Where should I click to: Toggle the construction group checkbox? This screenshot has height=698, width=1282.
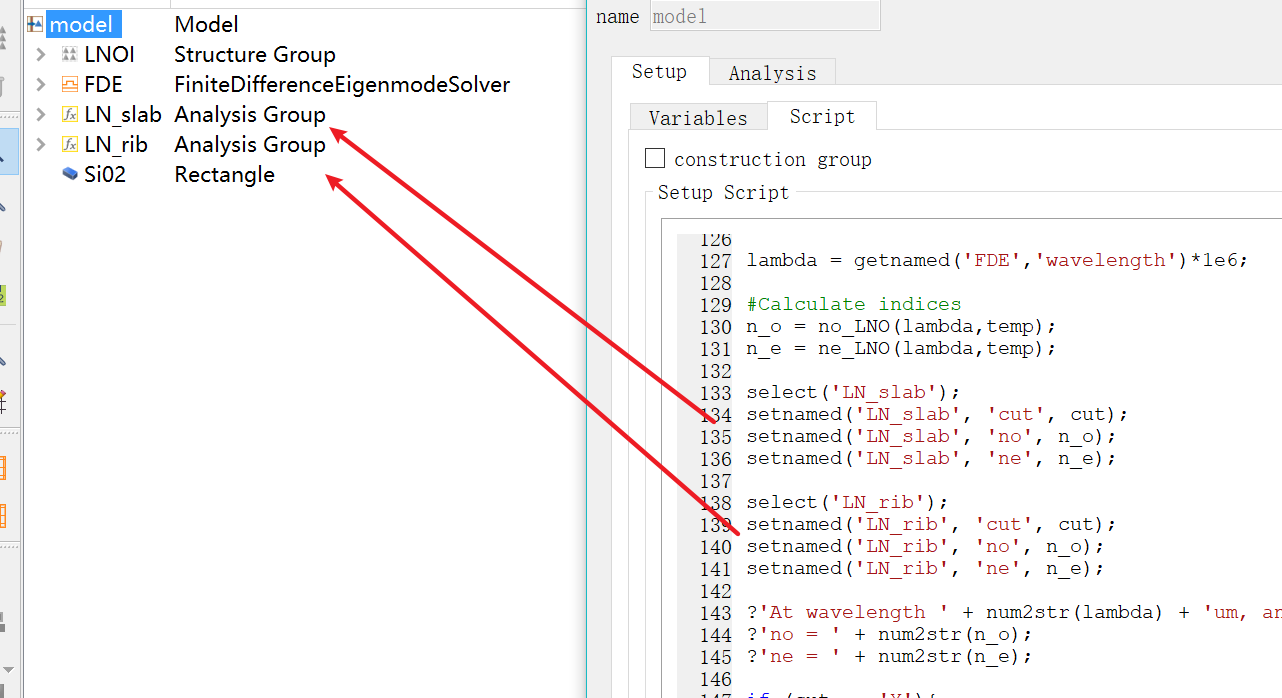click(x=655, y=158)
